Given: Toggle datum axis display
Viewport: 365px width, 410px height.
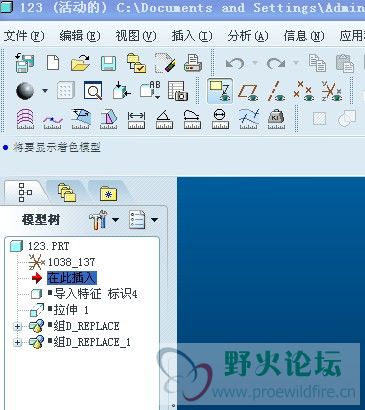Looking at the screenshot, I should tap(276, 91).
